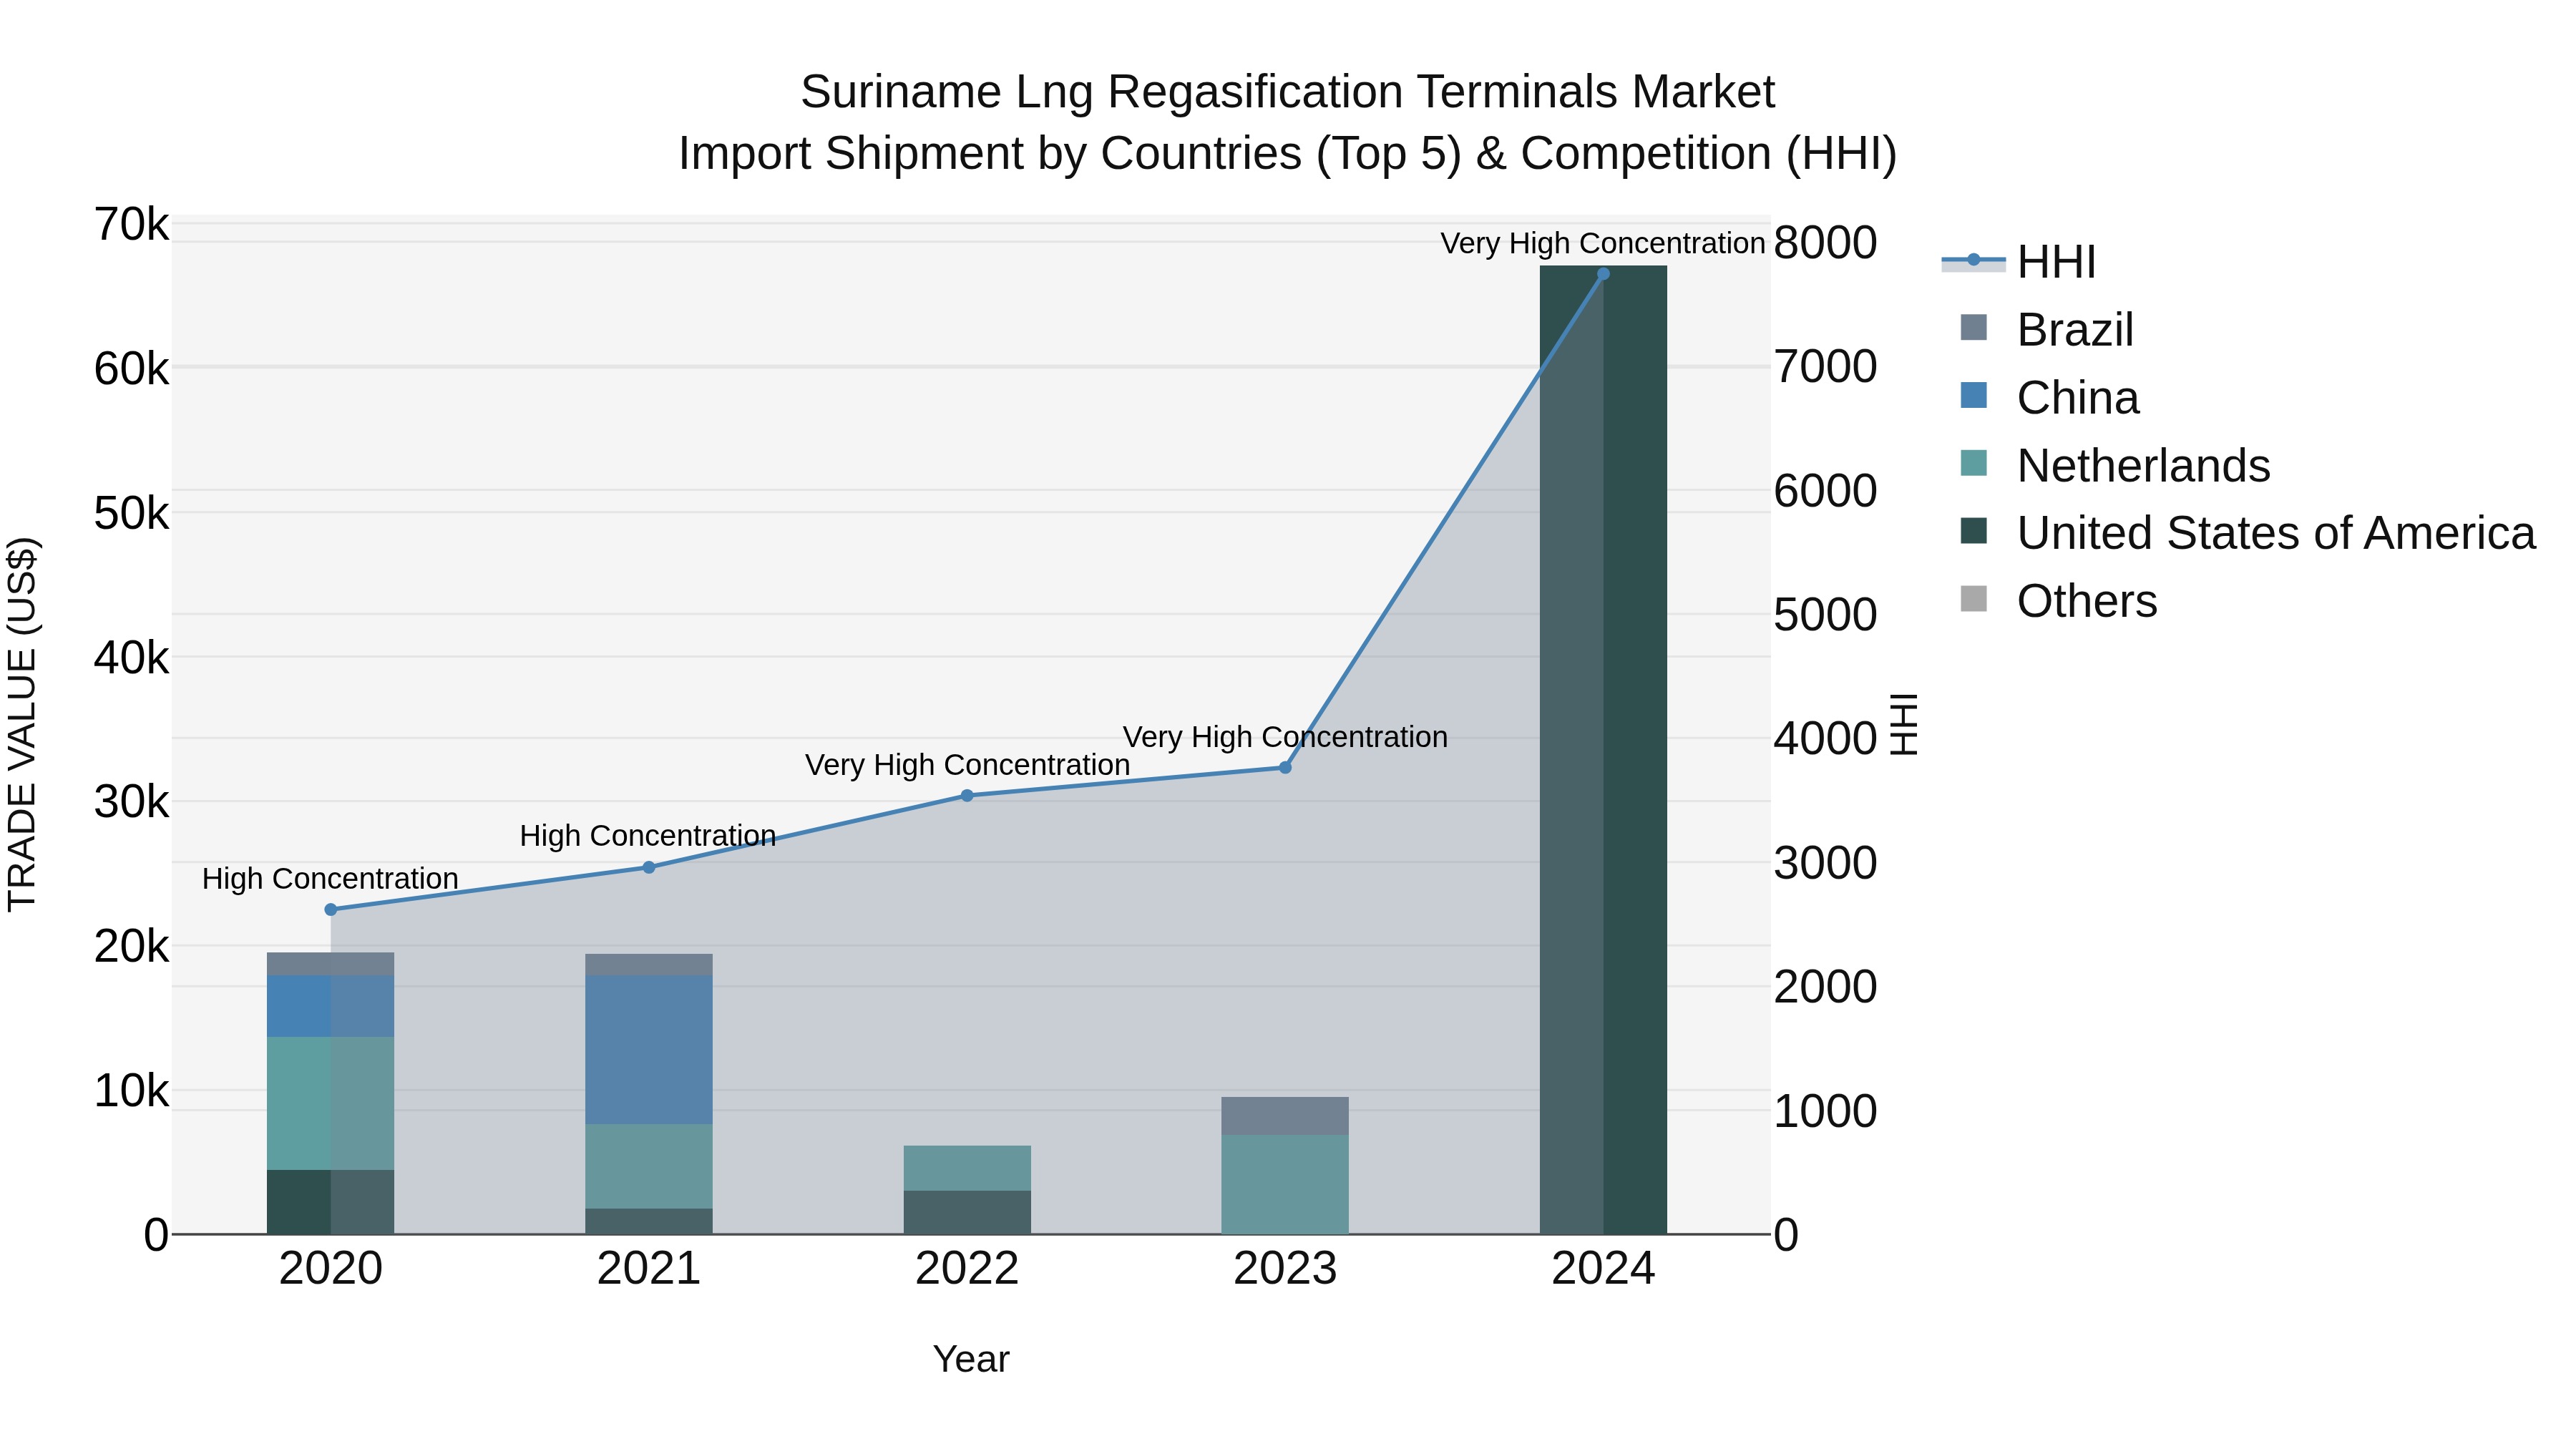
Task: Click 'Very High Concentration' annotation above 2022
Action: pos(967,765)
